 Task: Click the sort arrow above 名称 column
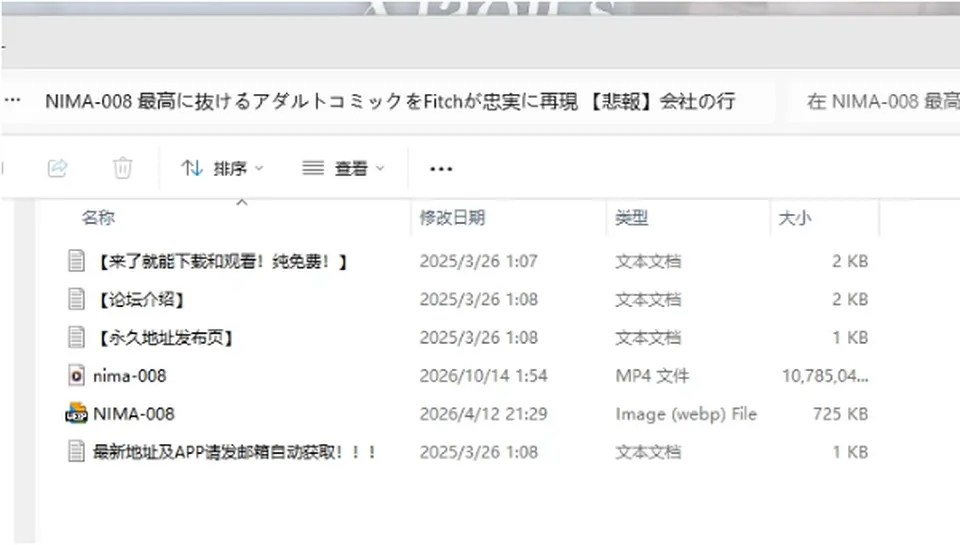[x=242, y=201]
